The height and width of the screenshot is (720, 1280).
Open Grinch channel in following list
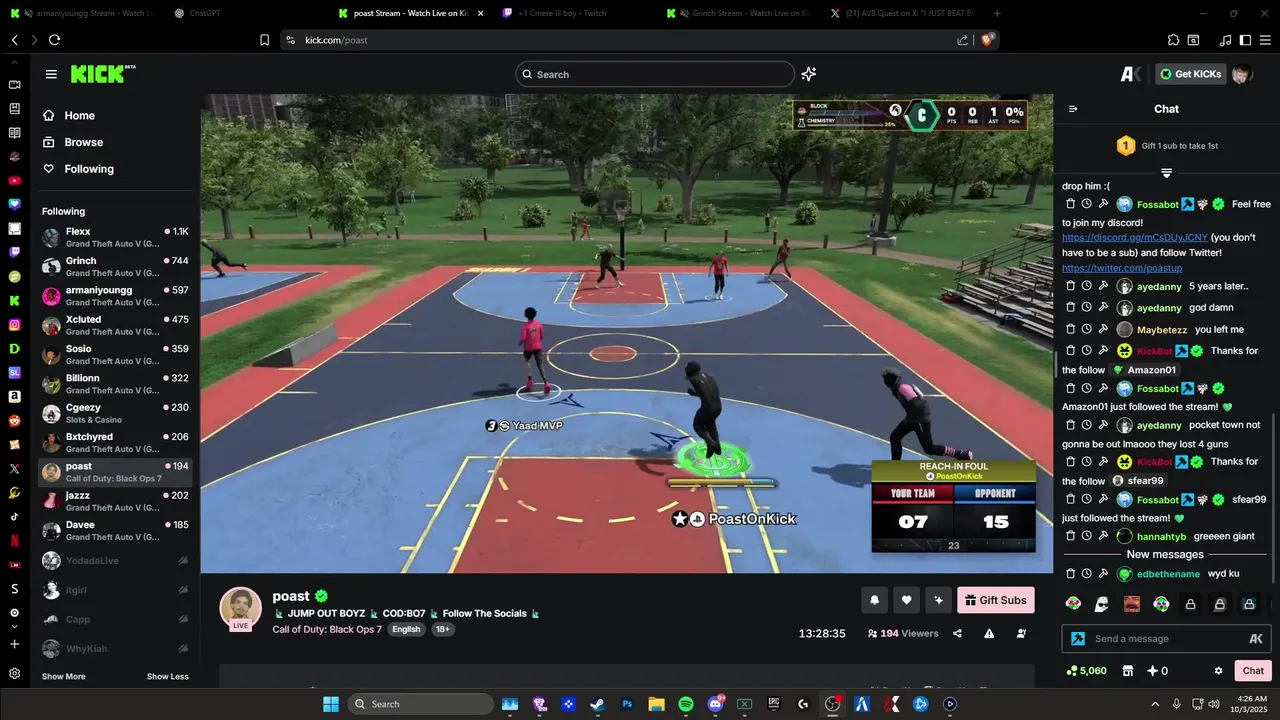click(115, 266)
